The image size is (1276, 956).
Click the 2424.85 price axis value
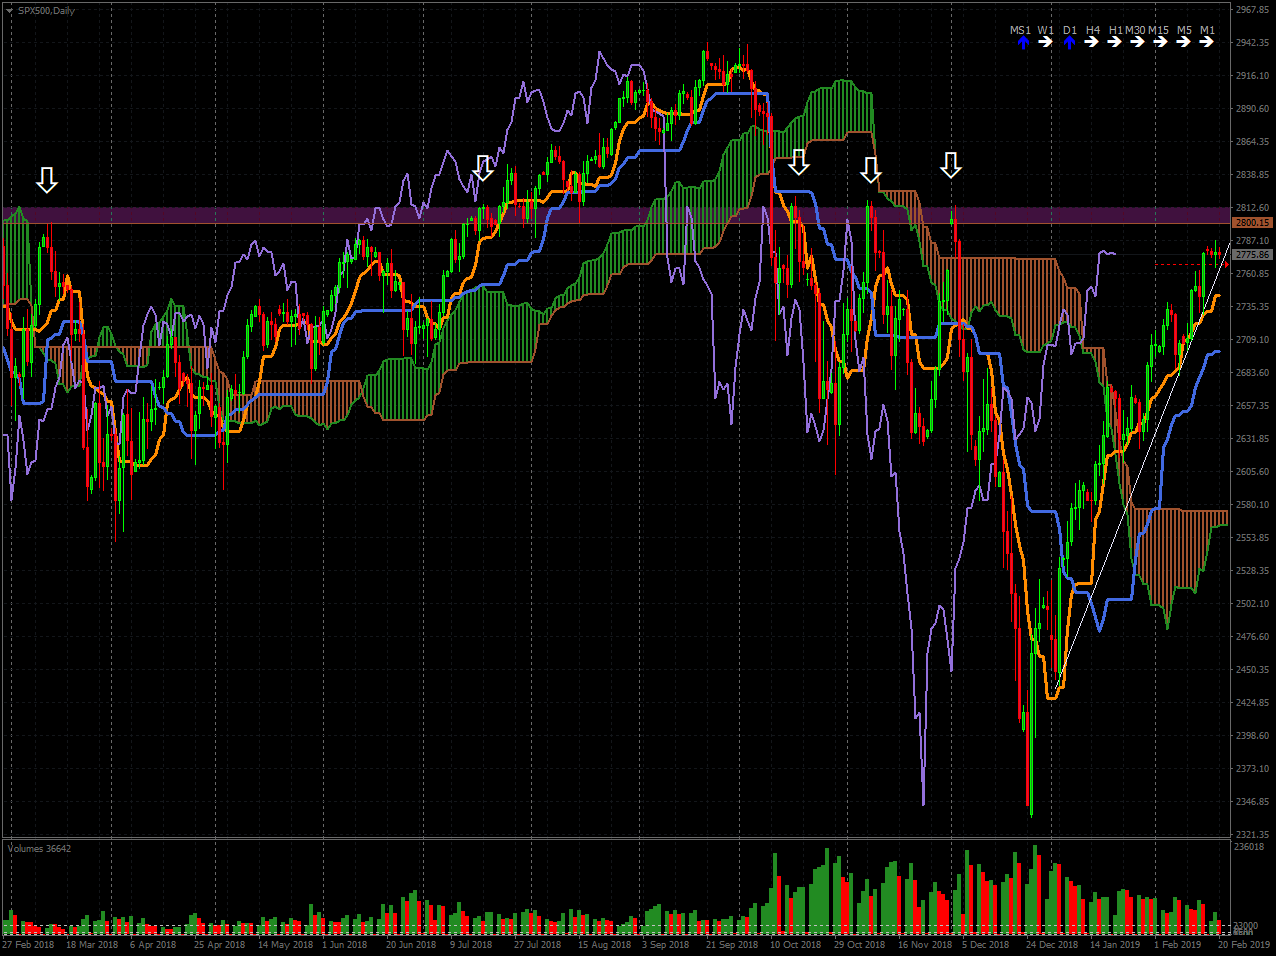[x=1252, y=703]
